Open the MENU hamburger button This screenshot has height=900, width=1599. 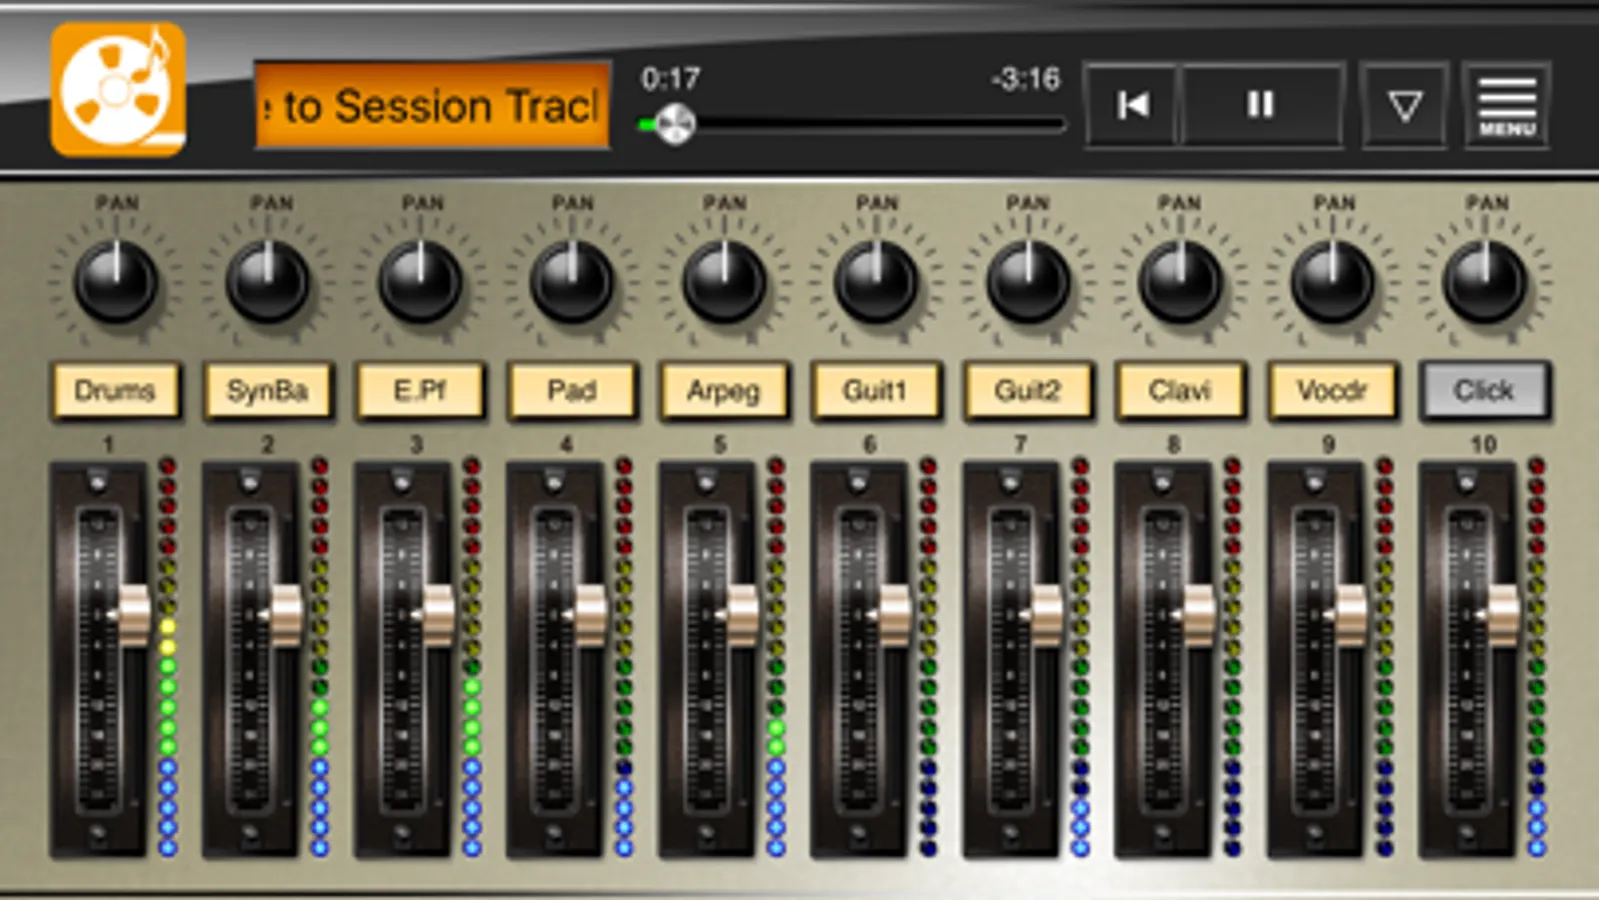(x=1507, y=105)
